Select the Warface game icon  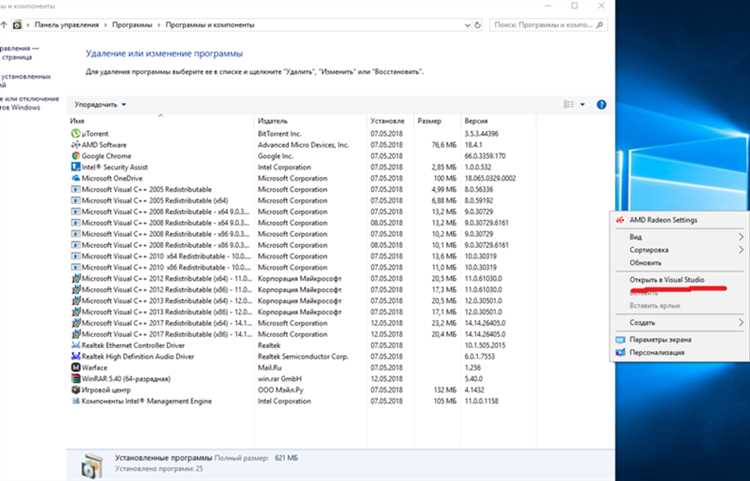76,367
